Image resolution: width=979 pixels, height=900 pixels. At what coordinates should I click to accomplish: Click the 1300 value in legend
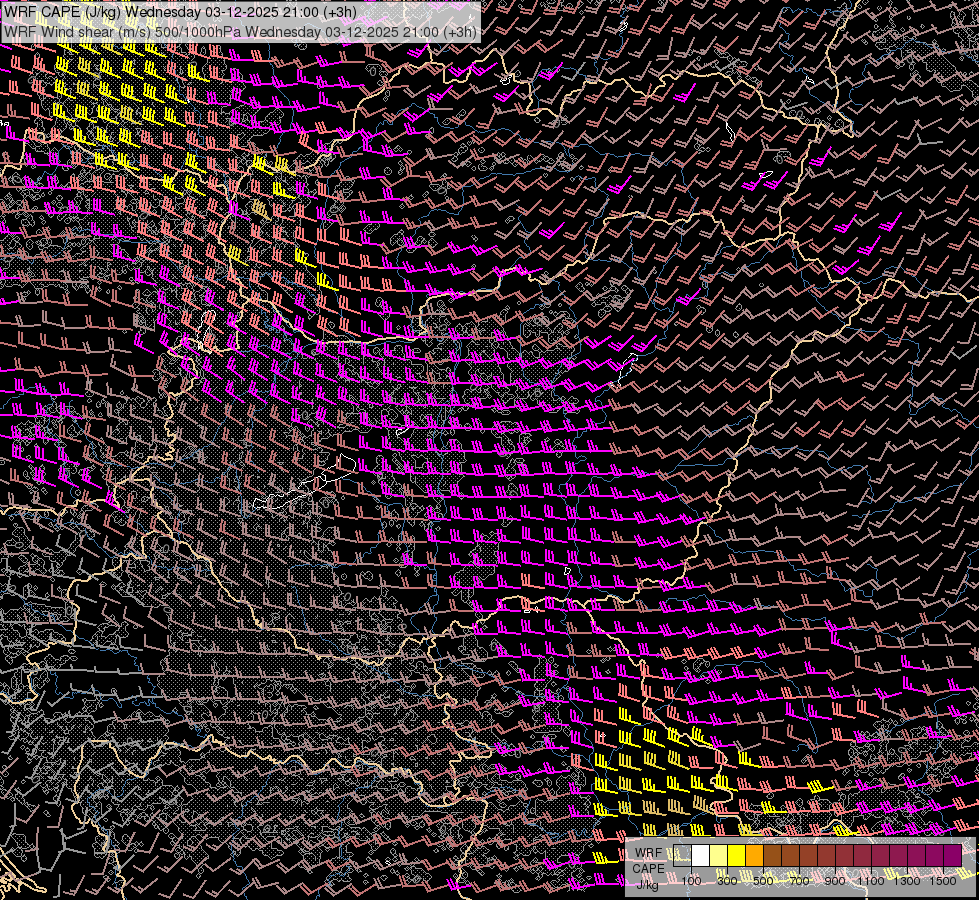pos(907,881)
